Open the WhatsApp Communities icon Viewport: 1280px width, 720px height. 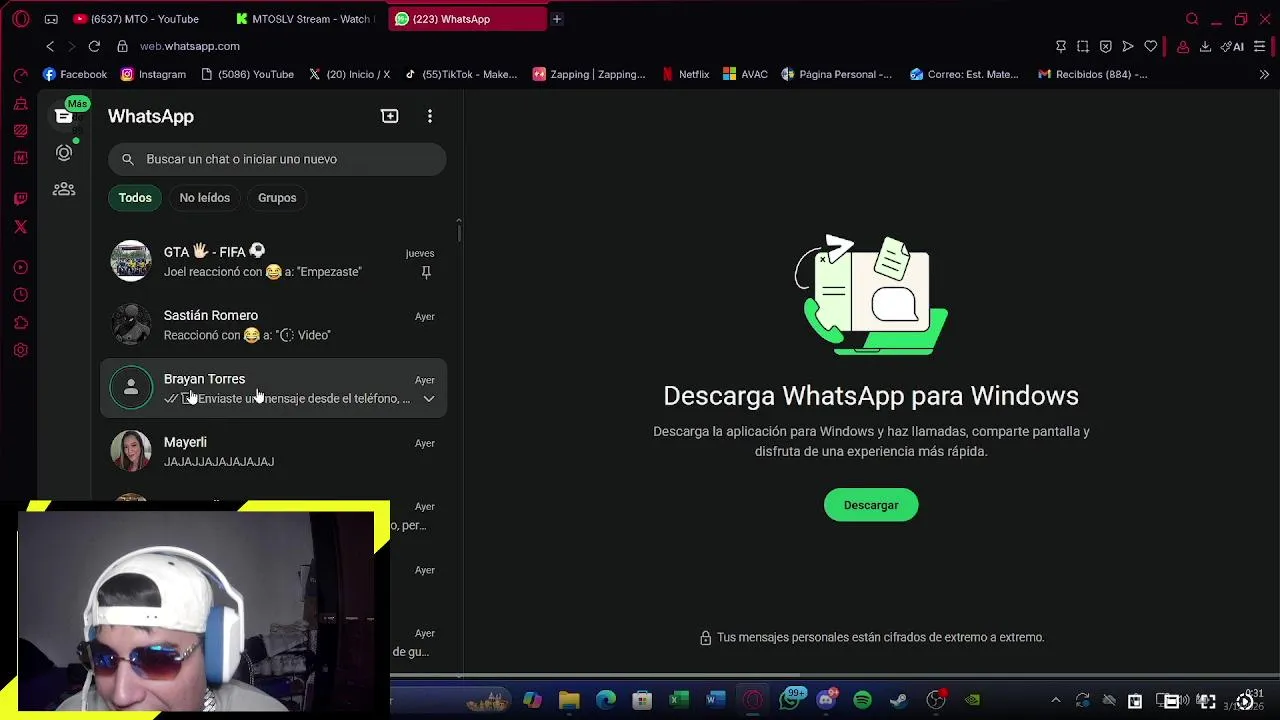coord(64,189)
